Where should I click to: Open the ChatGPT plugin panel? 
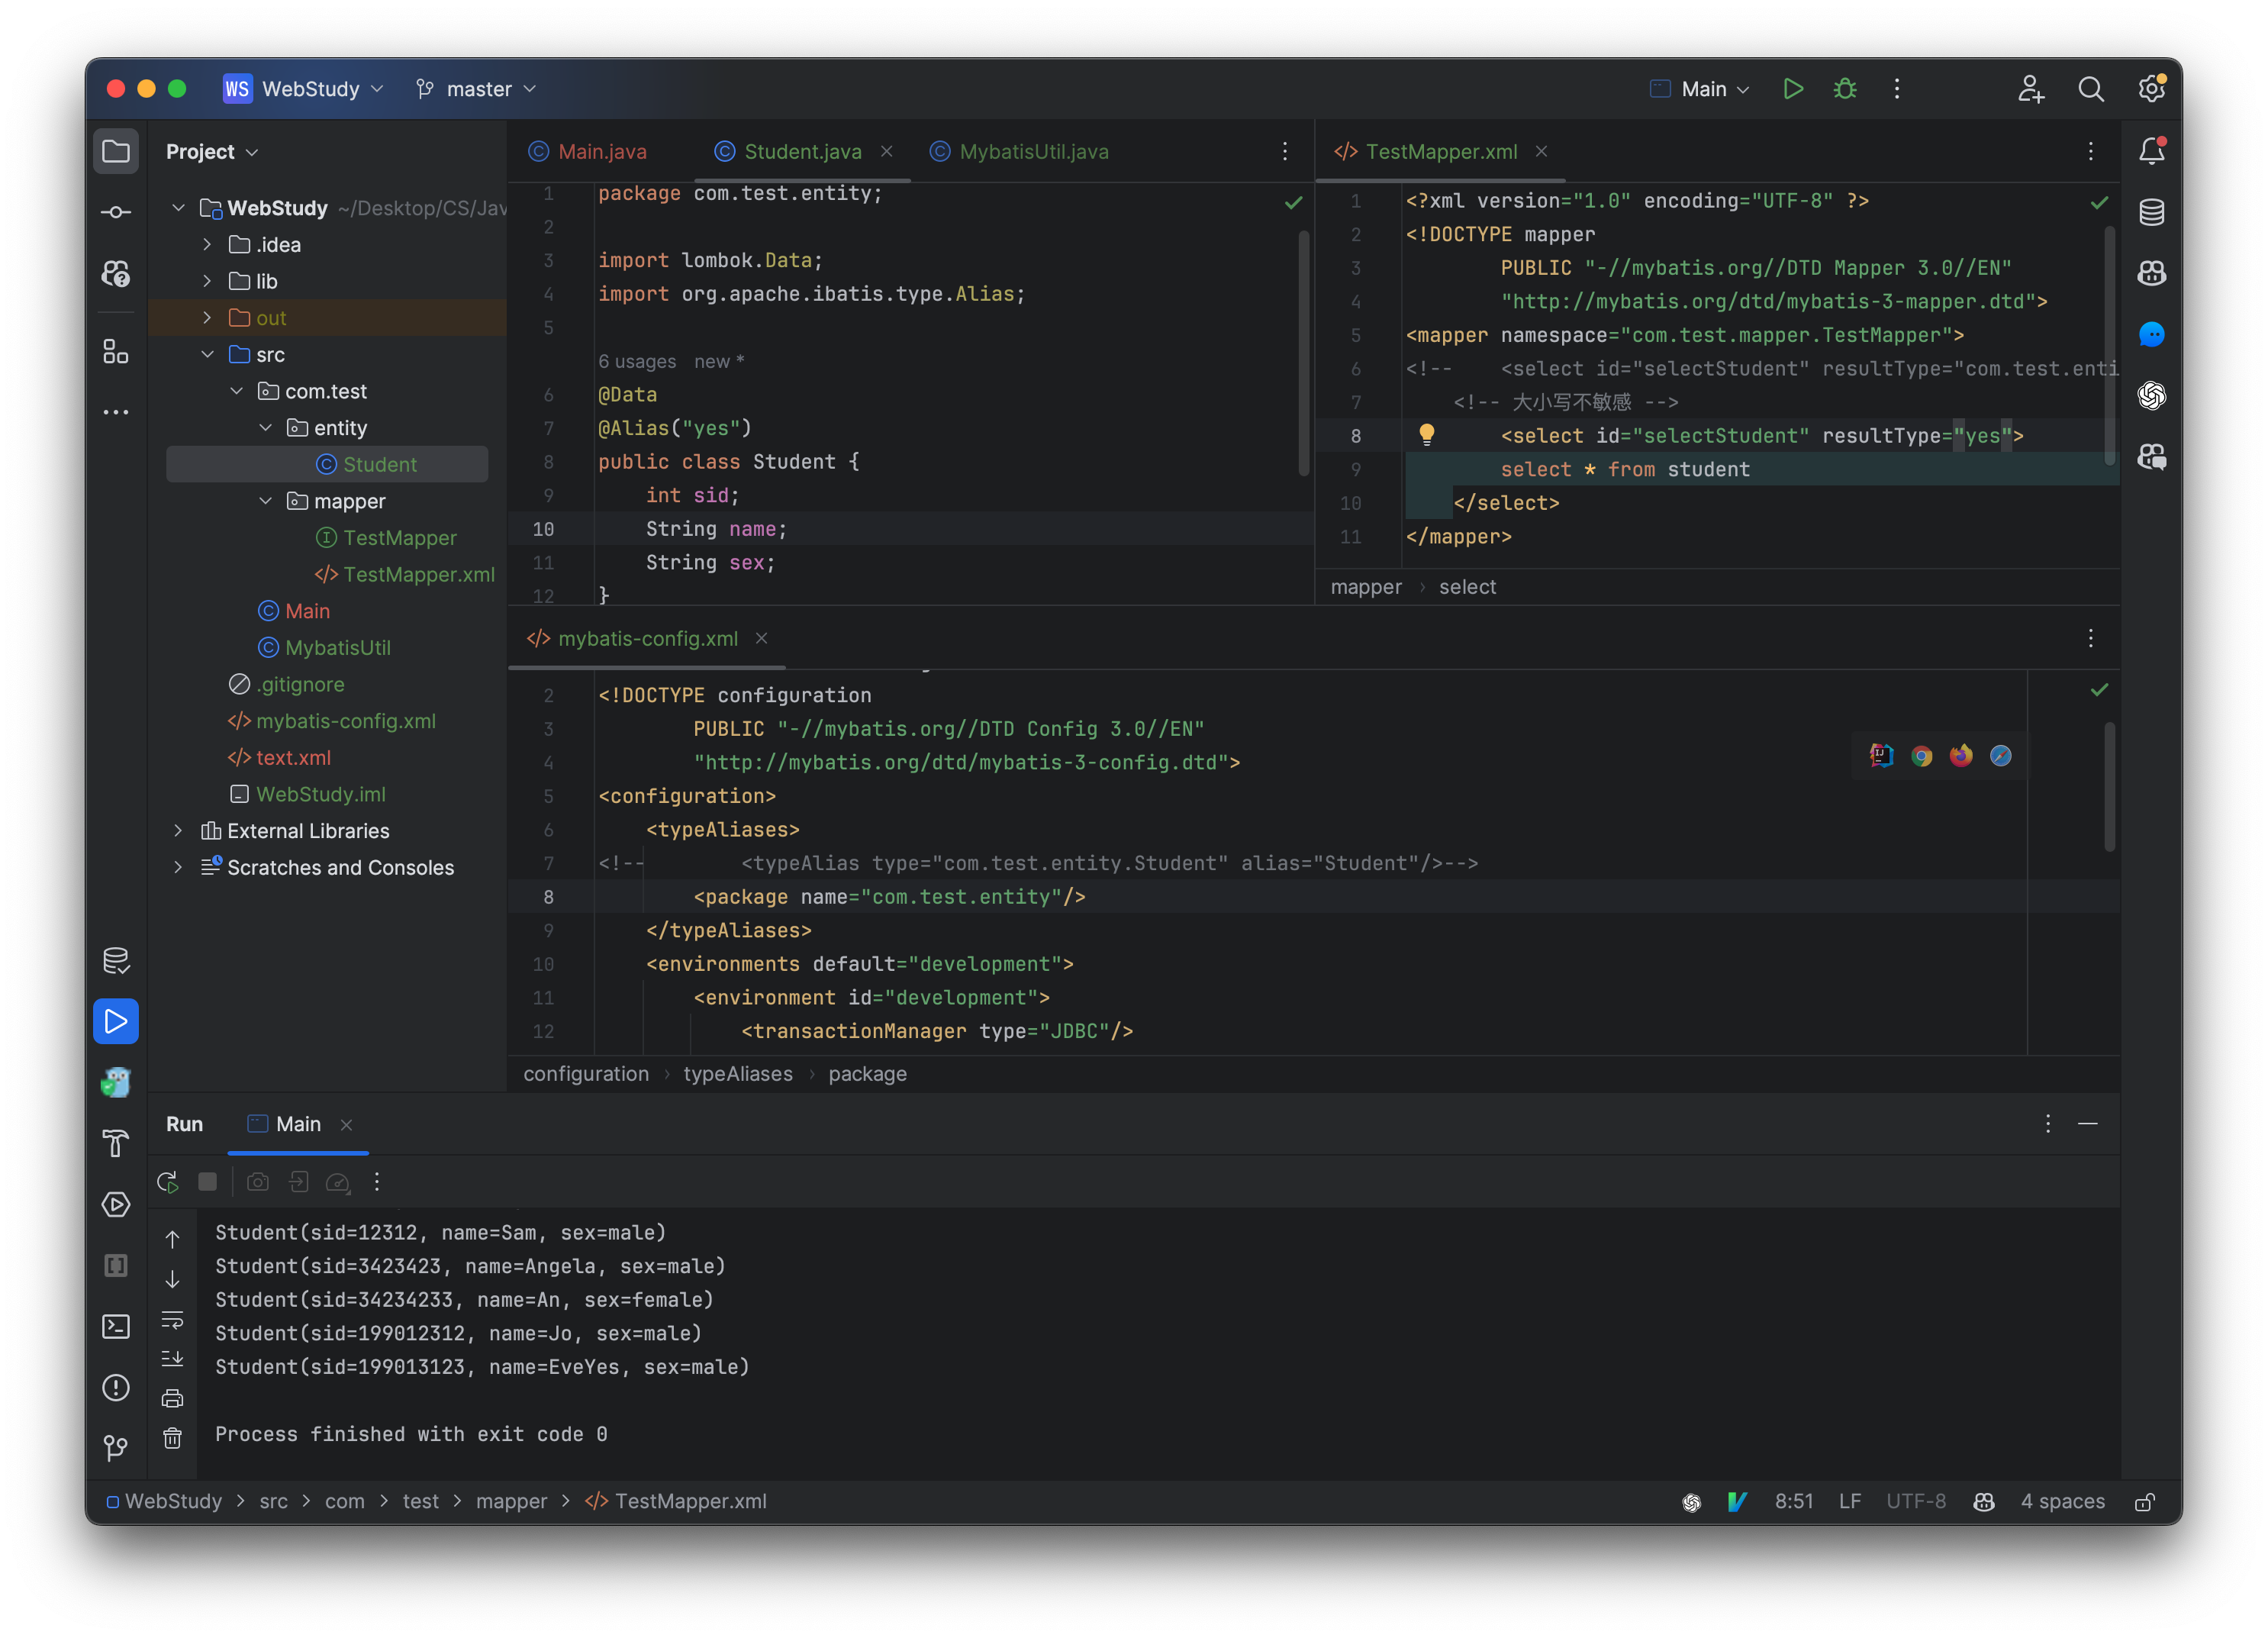pyautogui.click(x=2151, y=396)
